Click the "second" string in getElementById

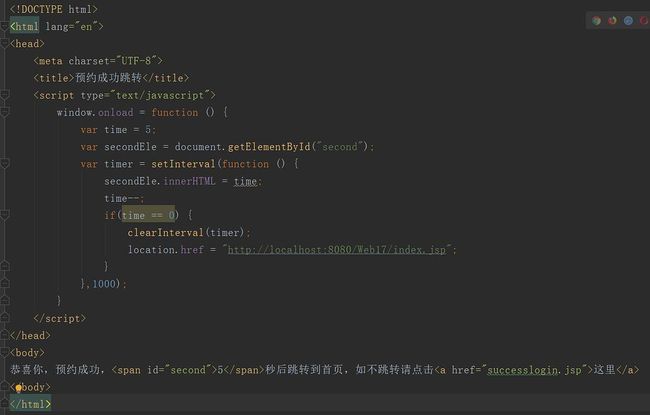(340, 147)
